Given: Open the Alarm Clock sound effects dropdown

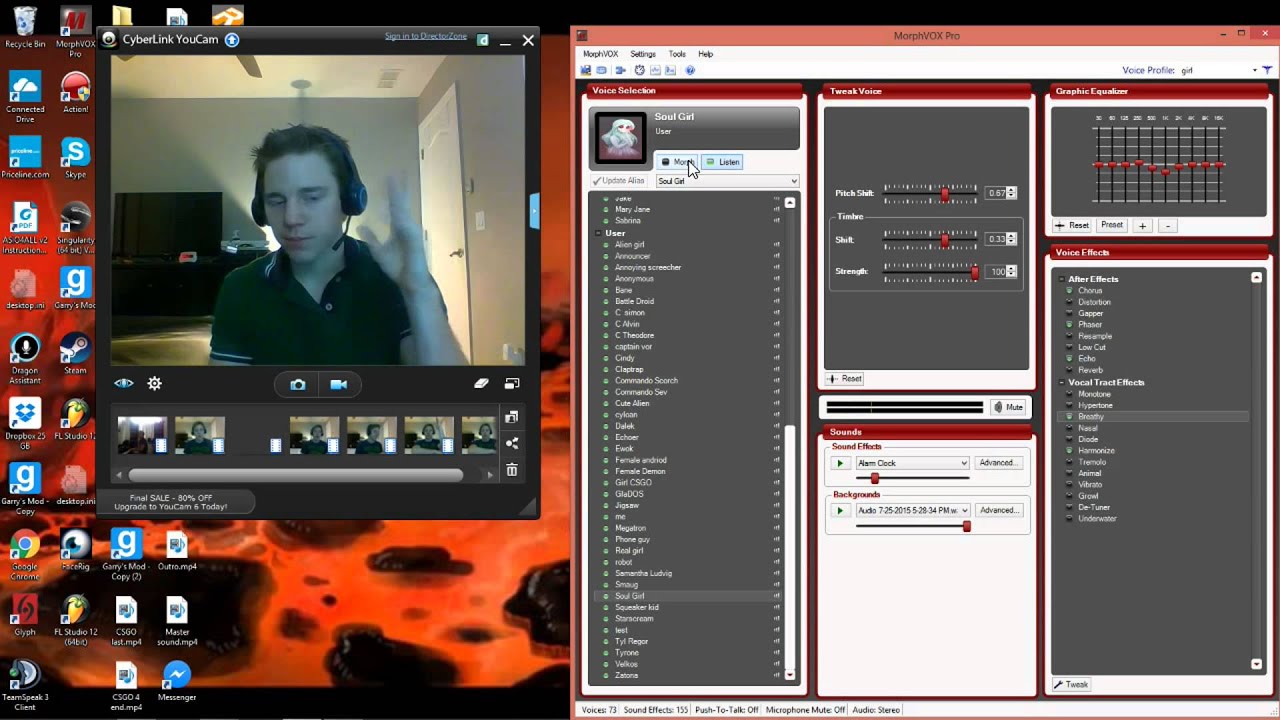Looking at the screenshot, I should (912, 463).
